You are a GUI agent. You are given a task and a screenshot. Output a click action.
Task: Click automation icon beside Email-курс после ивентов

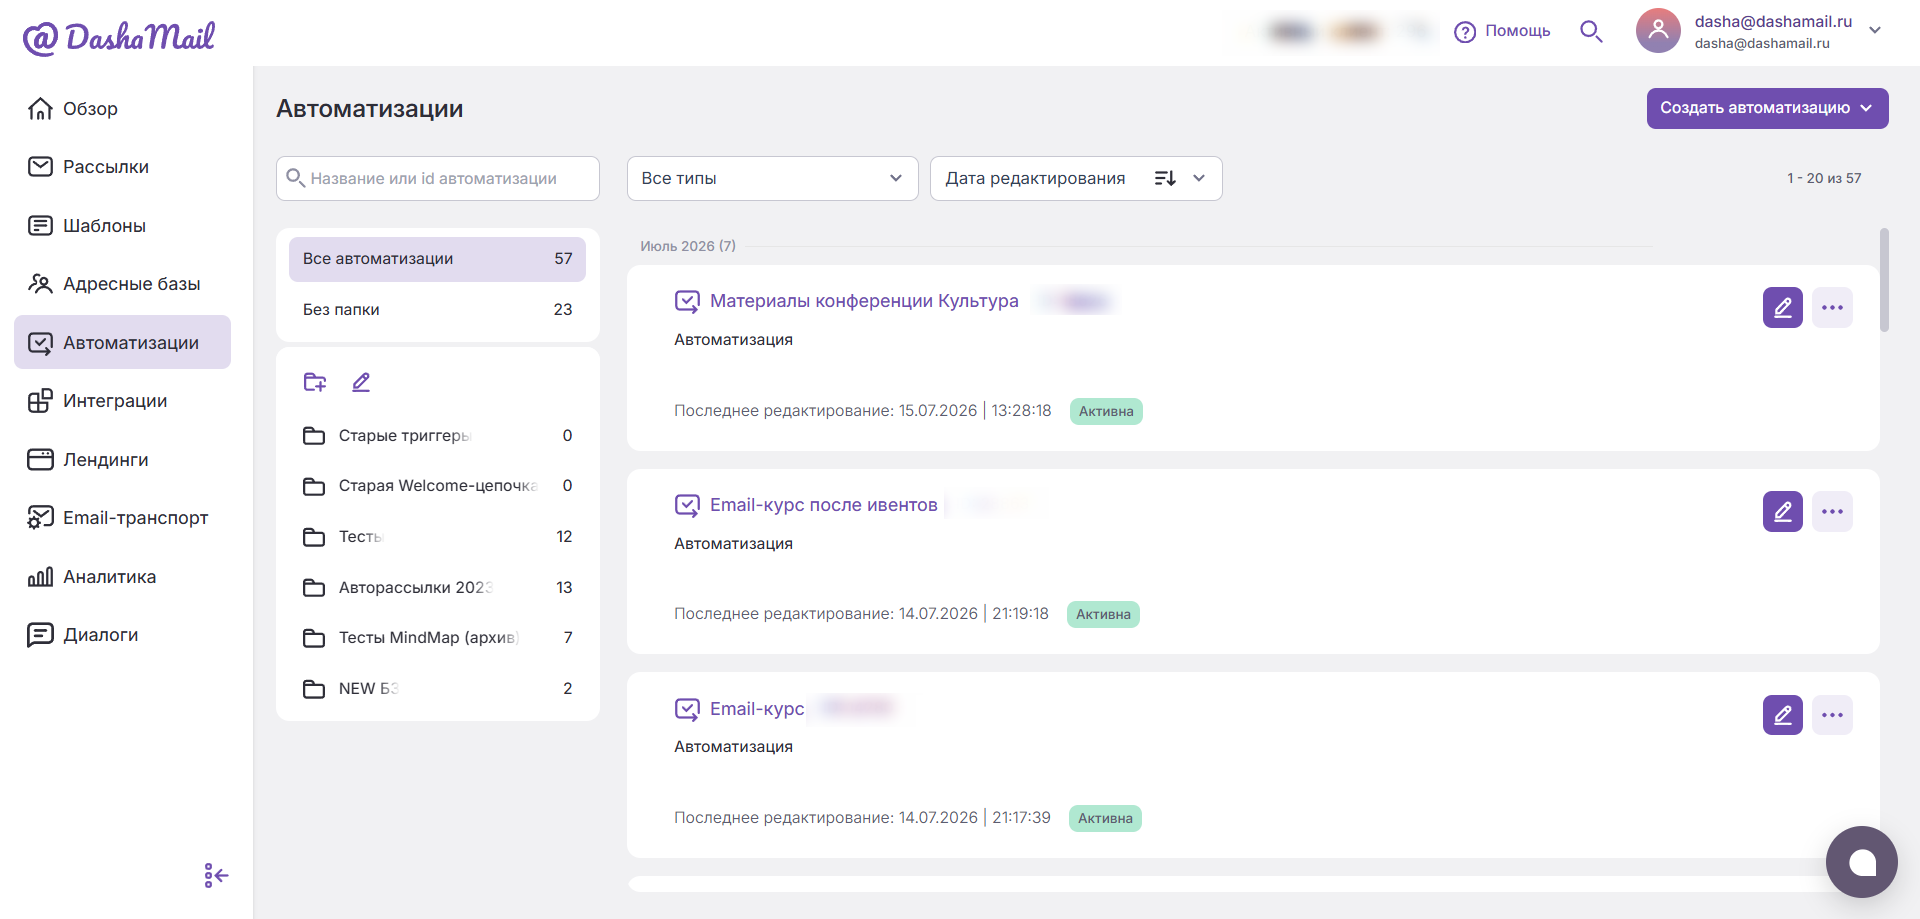click(x=687, y=505)
